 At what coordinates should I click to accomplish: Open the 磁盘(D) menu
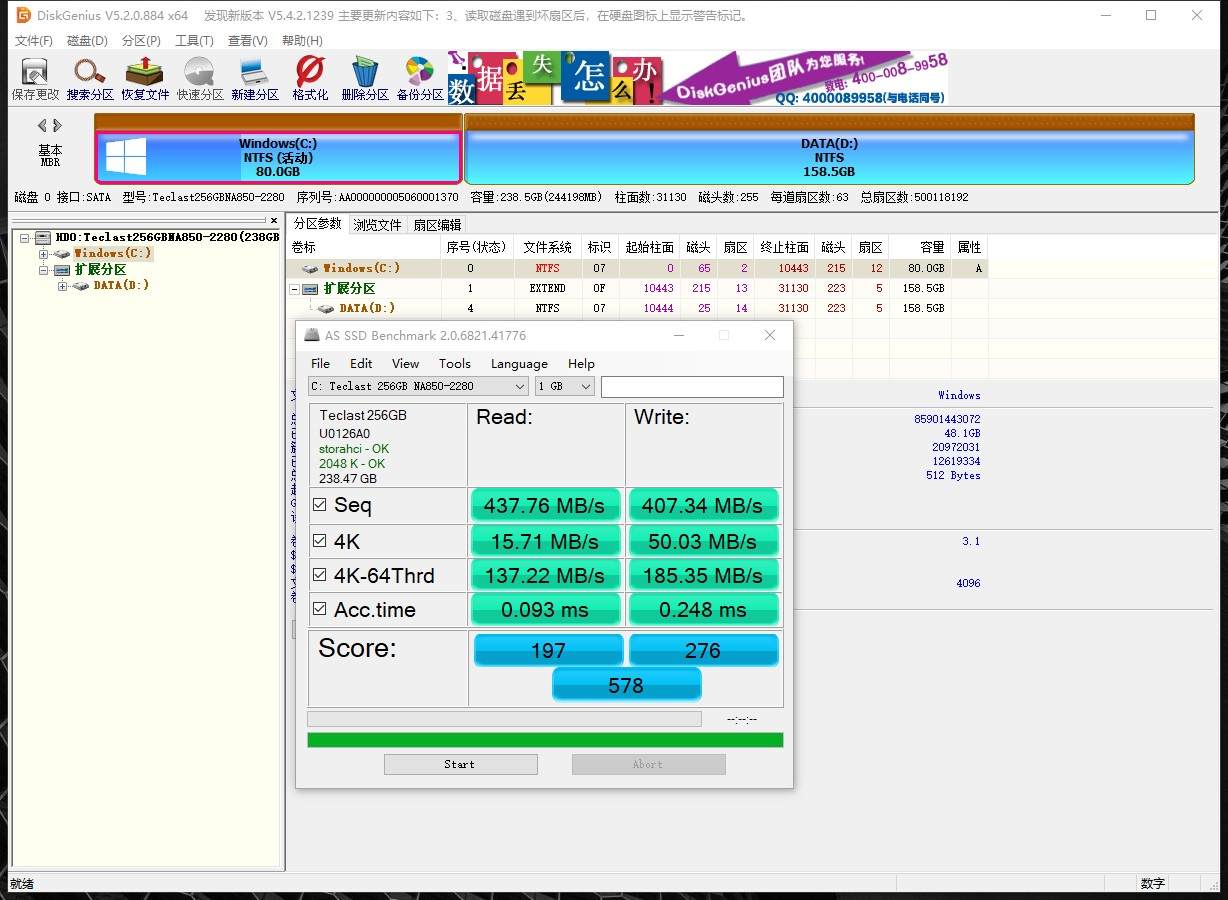[87, 41]
